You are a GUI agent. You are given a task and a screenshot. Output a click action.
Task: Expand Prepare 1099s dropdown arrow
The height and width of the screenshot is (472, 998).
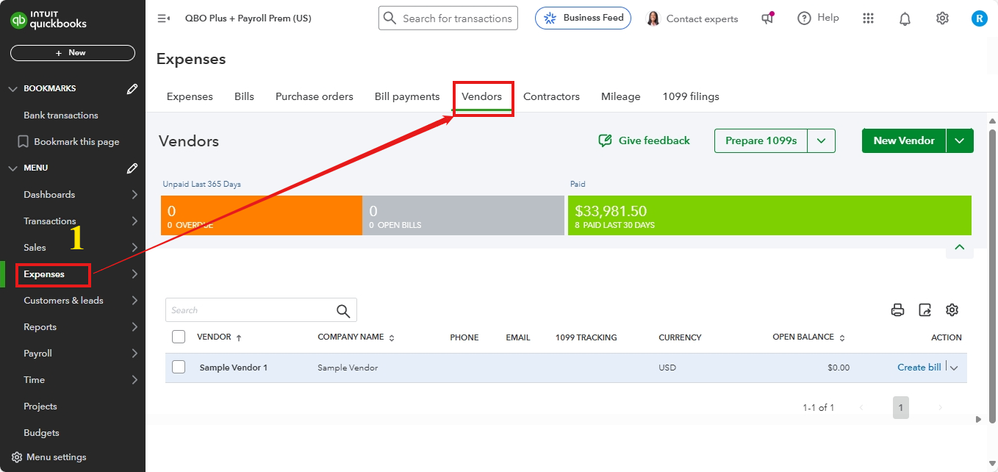point(821,141)
